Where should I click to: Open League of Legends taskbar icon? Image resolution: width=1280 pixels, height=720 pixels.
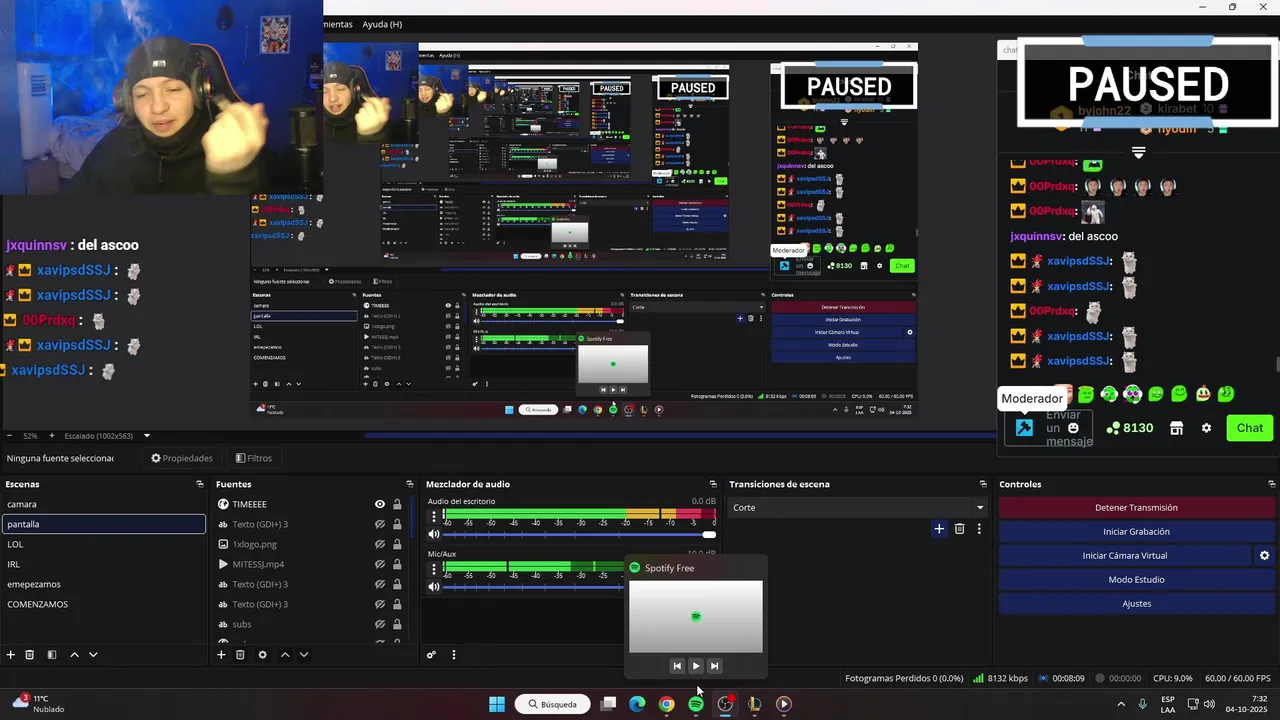tap(755, 704)
